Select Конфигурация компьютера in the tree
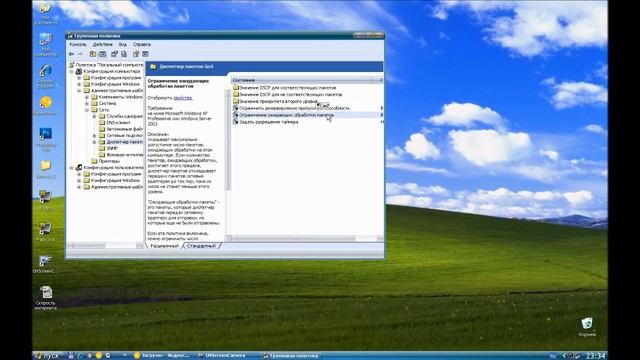The height and width of the screenshot is (360, 640). [111, 71]
